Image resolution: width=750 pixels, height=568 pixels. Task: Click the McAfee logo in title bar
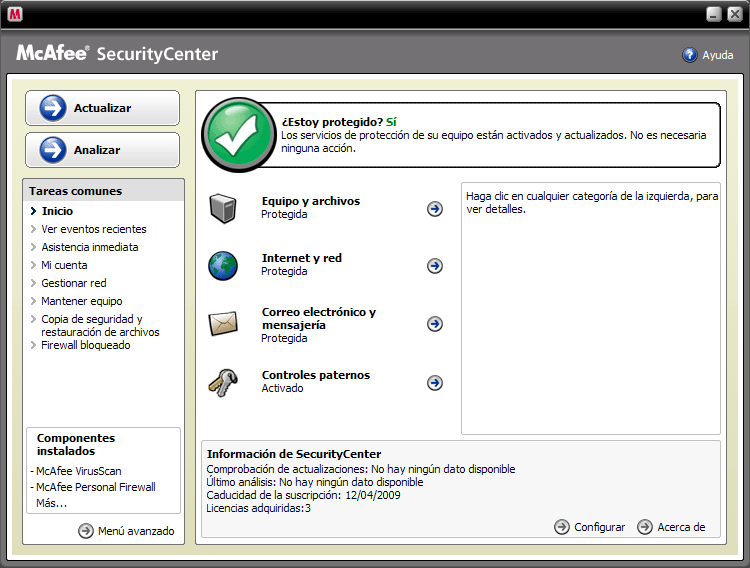coord(16,14)
